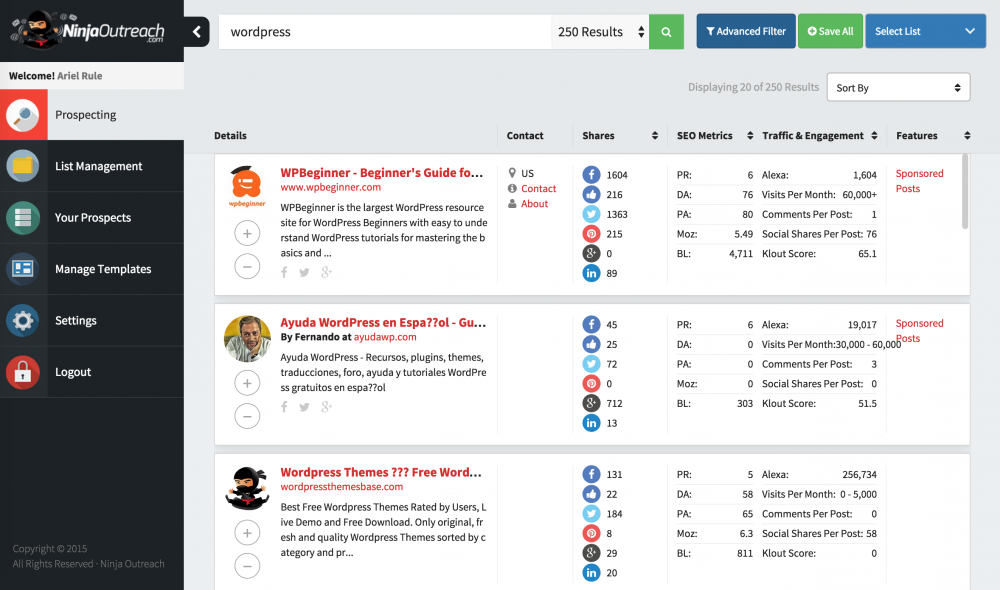1000x590 pixels.
Task: Click the Twitter icon under WPBeginner description
Action: pyautogui.click(x=304, y=271)
